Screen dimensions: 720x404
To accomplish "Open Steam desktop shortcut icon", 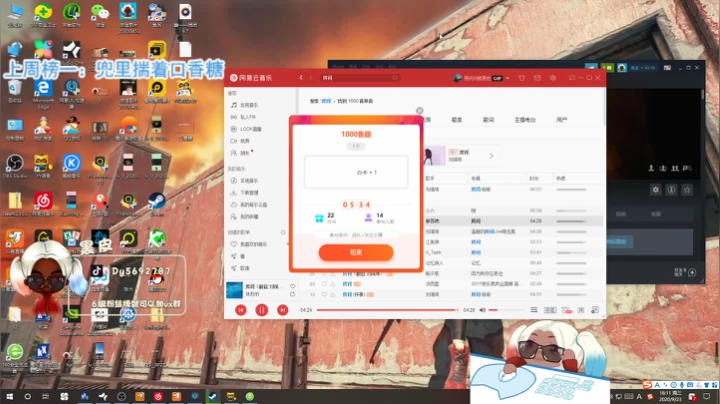I will point(157,203).
